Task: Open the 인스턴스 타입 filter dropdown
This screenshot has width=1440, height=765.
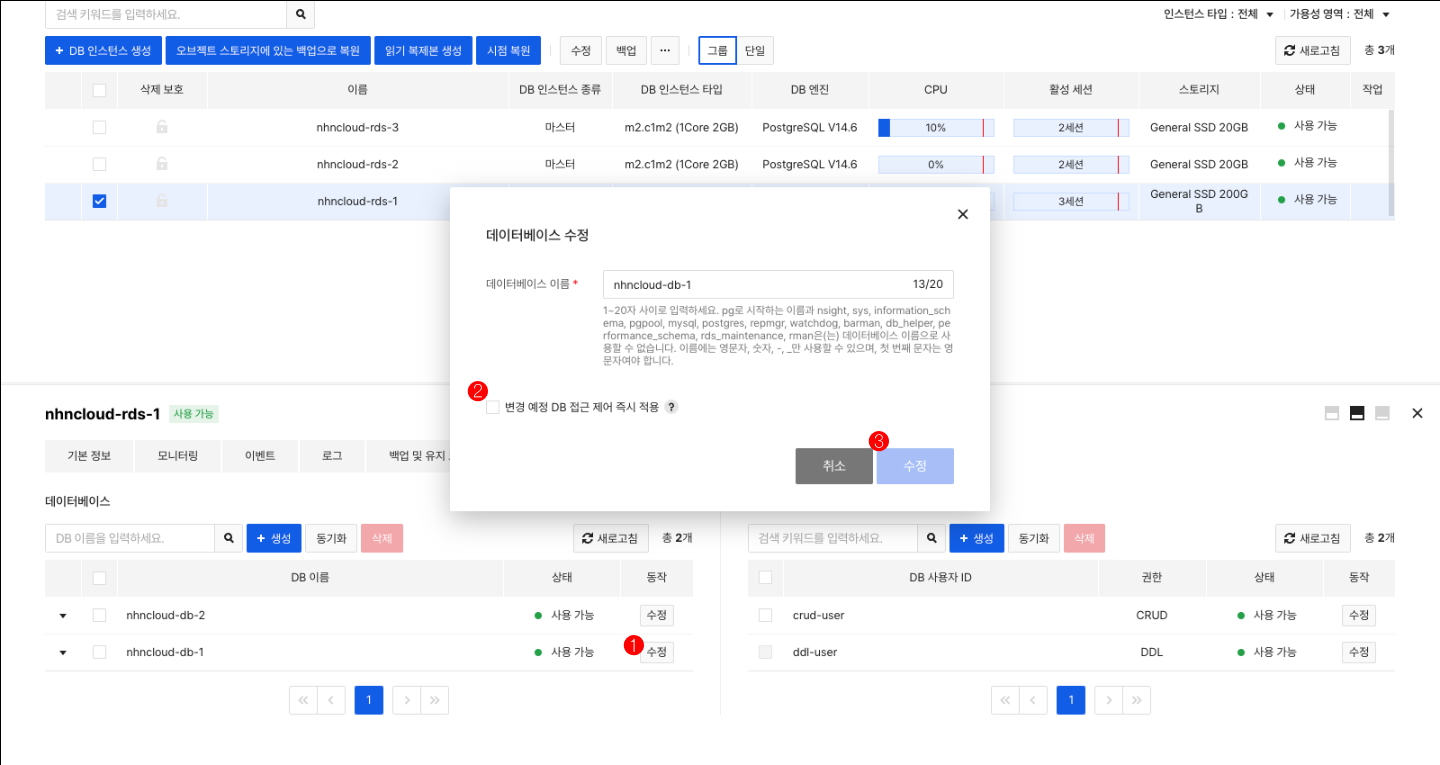Action: pos(1219,14)
